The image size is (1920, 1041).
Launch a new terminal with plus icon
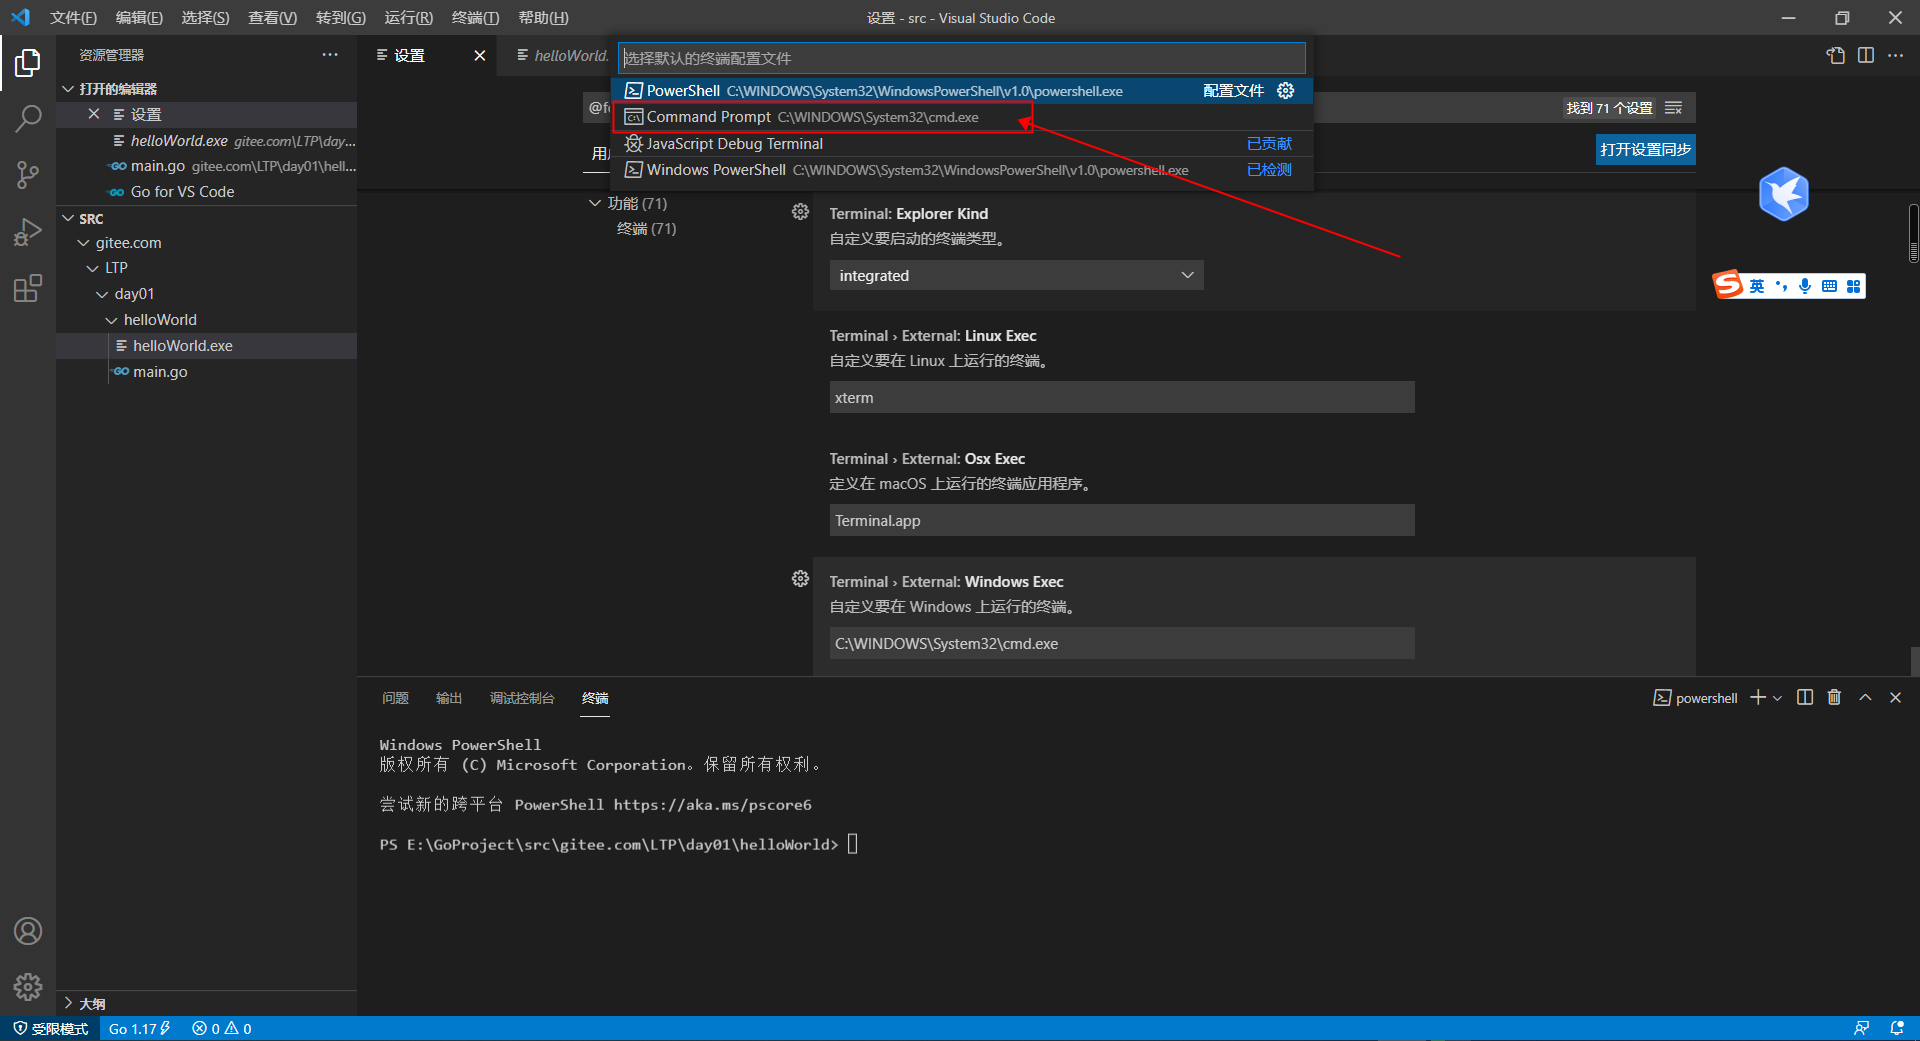(x=1757, y=698)
